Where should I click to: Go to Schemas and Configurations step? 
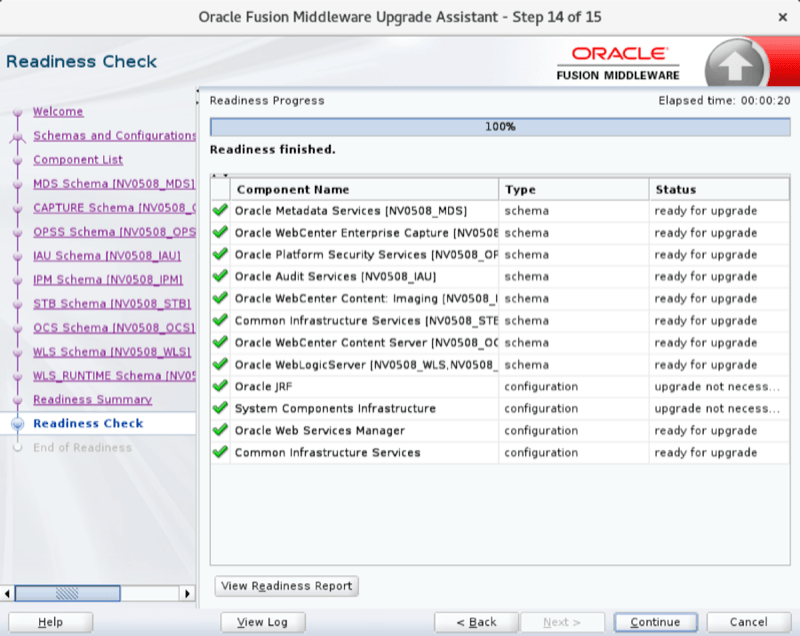click(114, 135)
